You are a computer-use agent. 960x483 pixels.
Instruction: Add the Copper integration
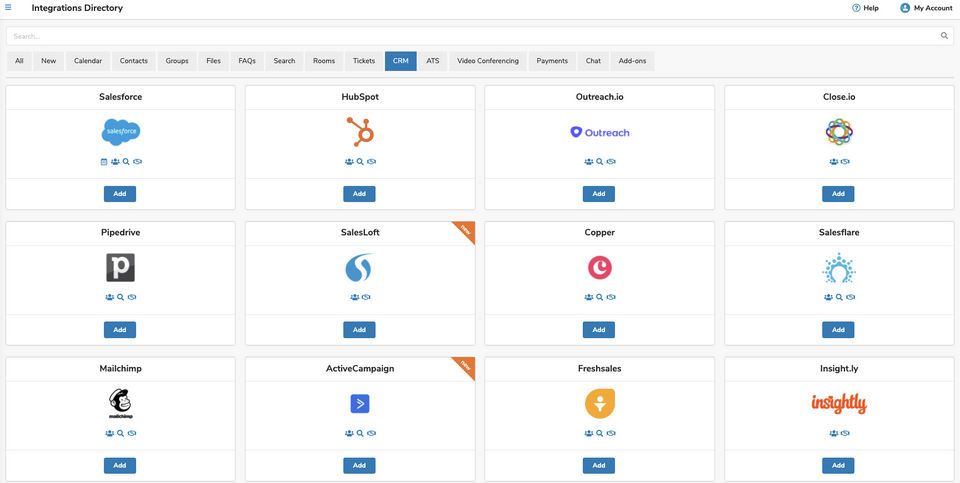(599, 330)
